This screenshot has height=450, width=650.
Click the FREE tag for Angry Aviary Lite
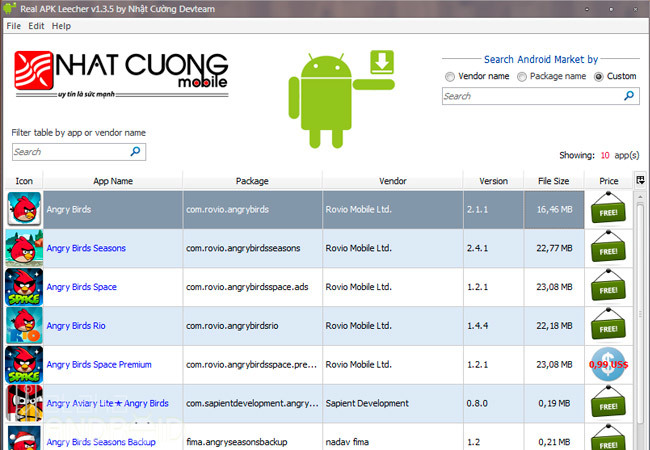click(608, 402)
